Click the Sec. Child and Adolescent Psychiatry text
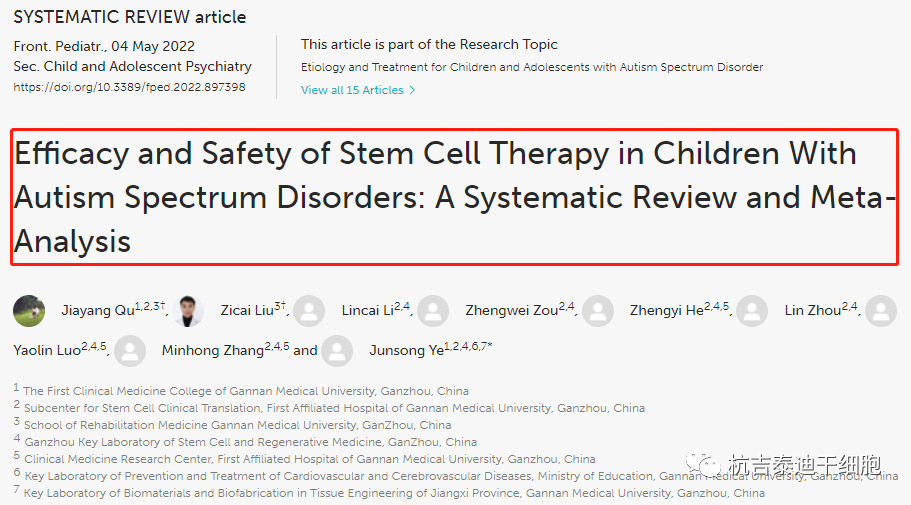Image resolution: width=911 pixels, height=505 pixels. [x=132, y=66]
